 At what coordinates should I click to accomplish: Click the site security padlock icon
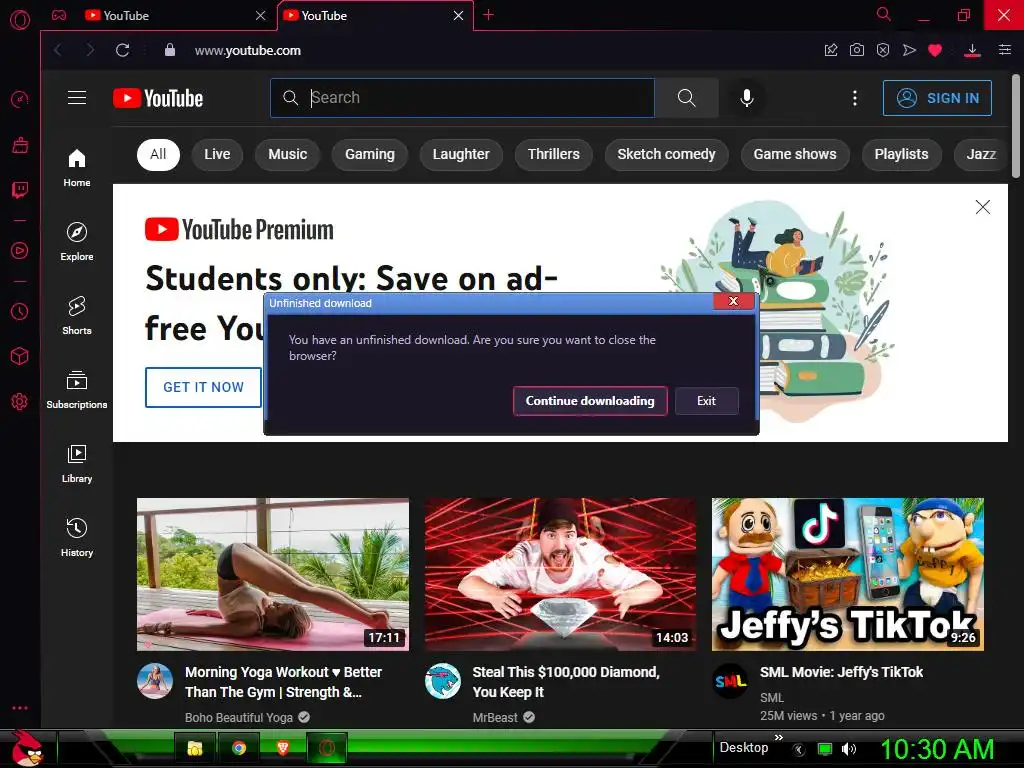[170, 50]
